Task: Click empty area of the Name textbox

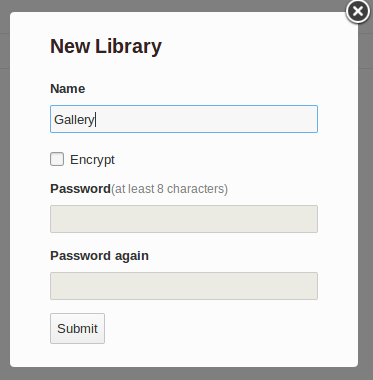Action: click(207, 119)
